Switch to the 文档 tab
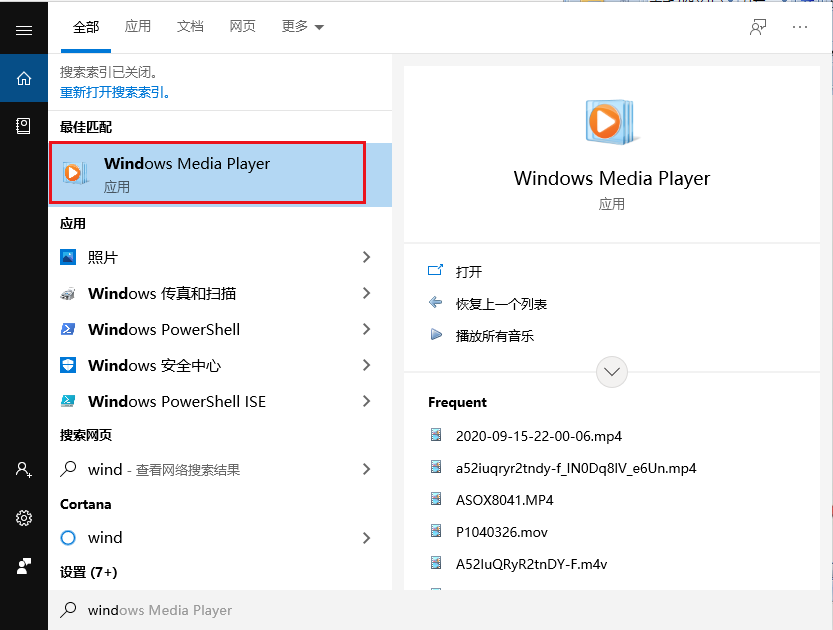 pyautogui.click(x=190, y=27)
